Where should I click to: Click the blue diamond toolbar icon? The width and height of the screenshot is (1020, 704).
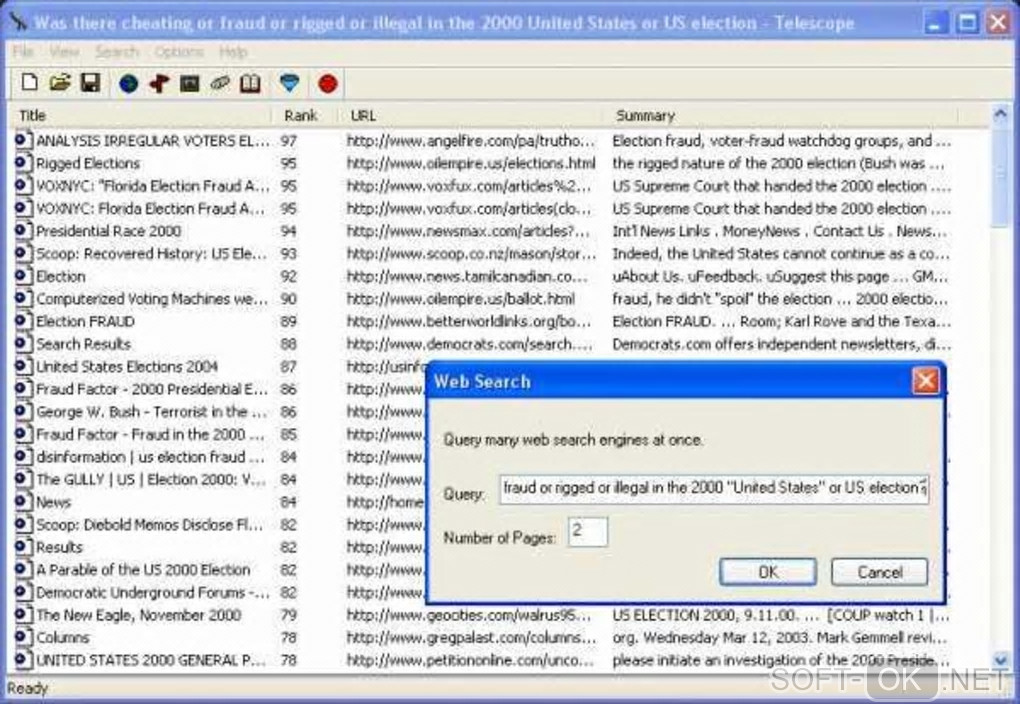[289, 83]
